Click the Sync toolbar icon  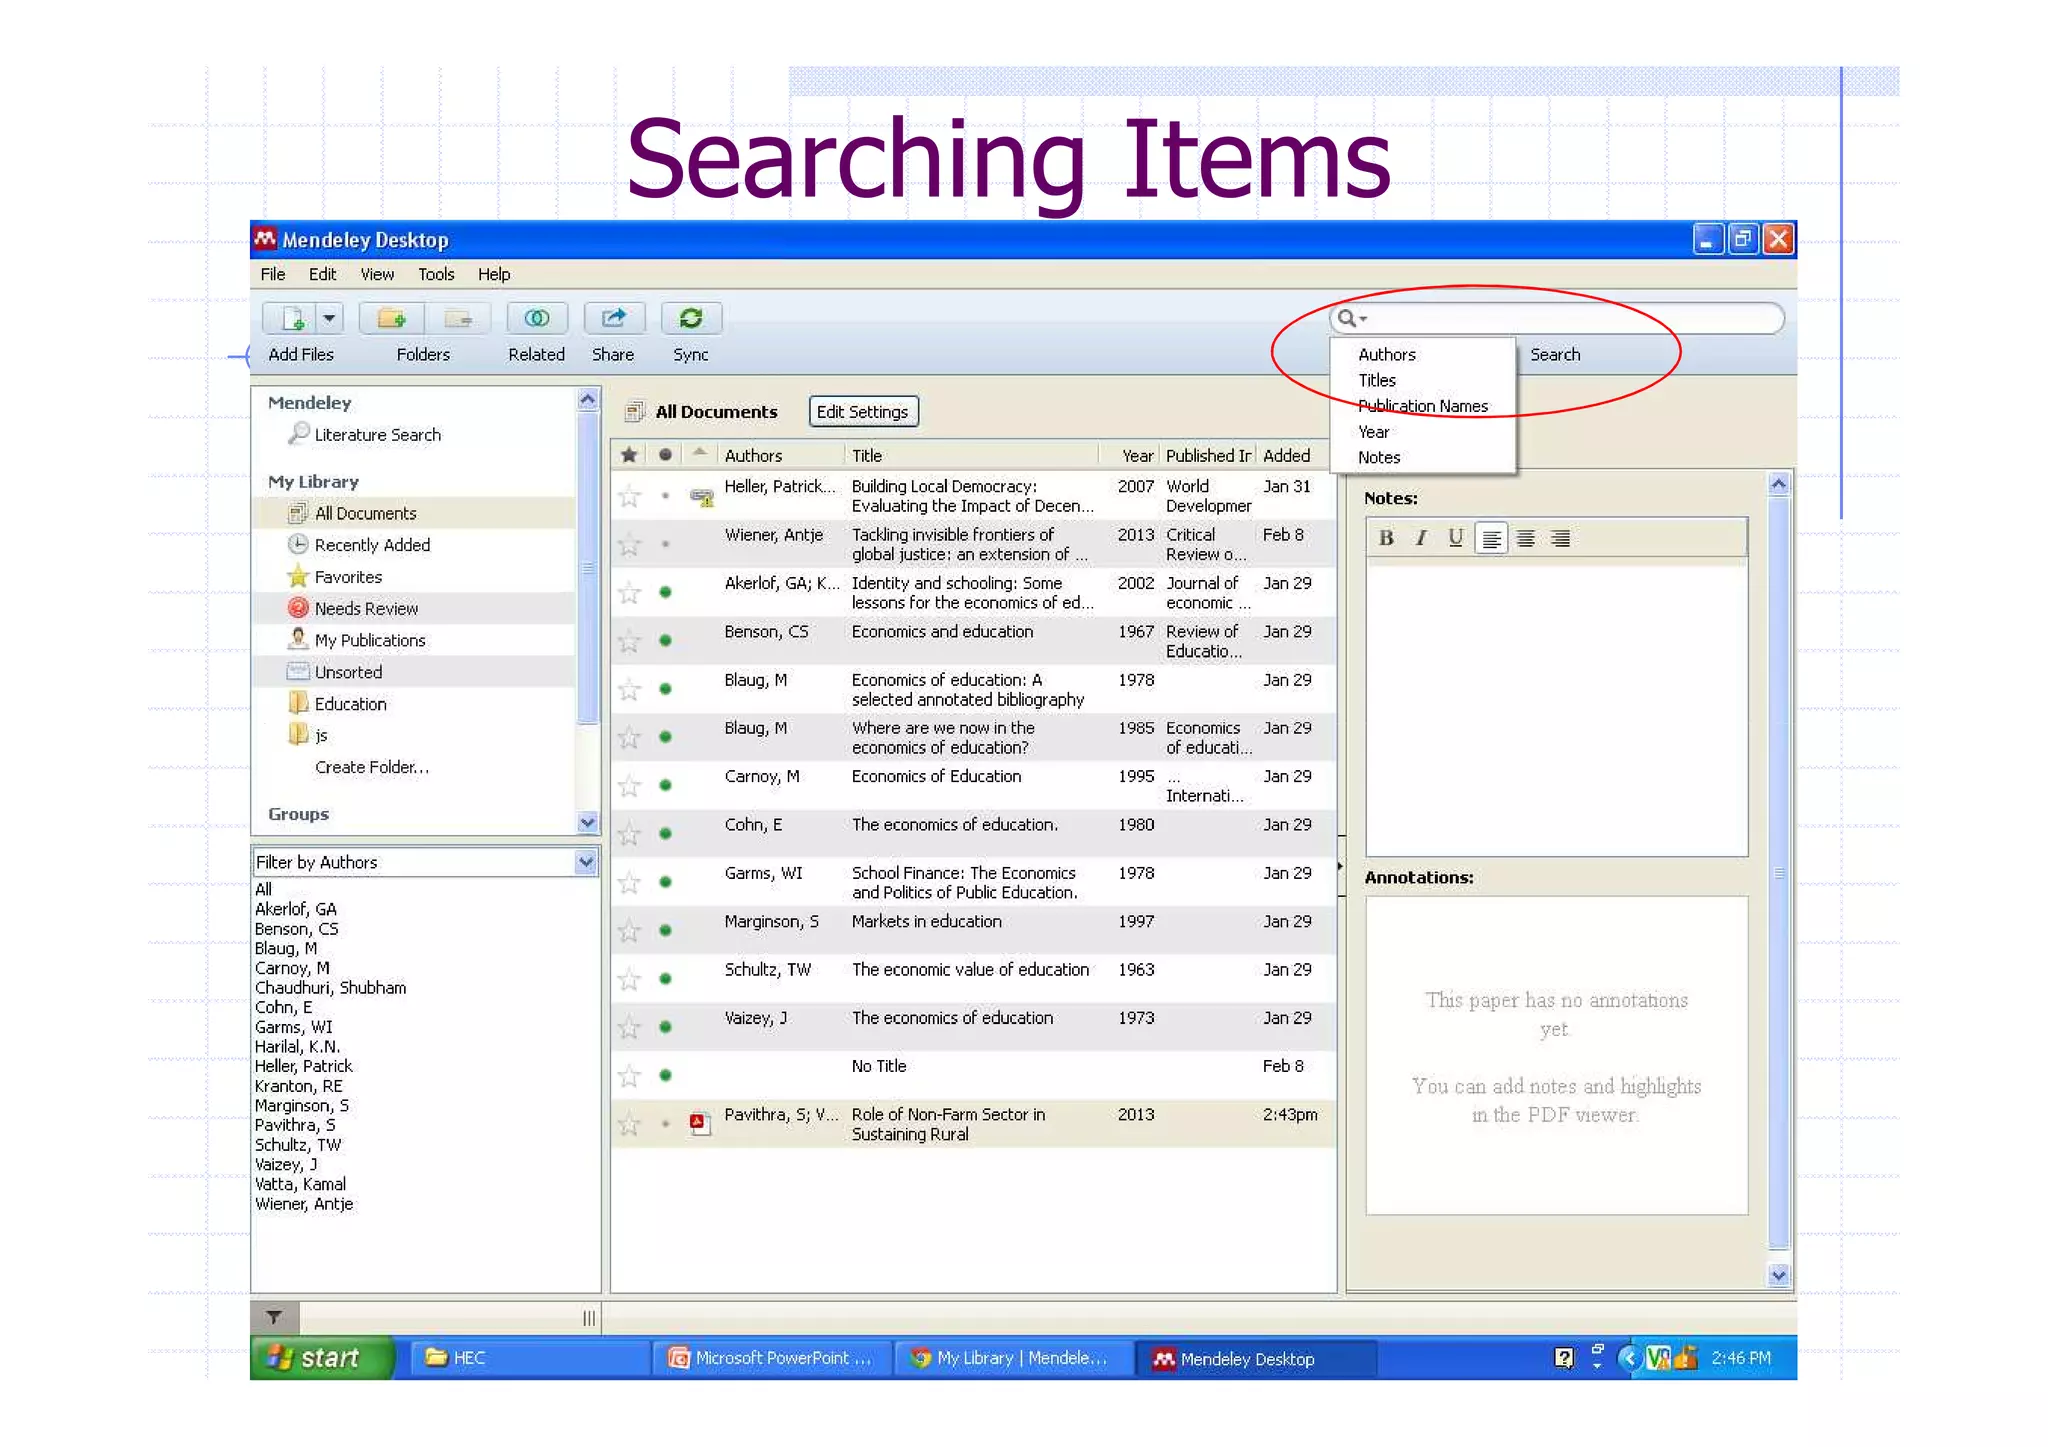coord(691,318)
